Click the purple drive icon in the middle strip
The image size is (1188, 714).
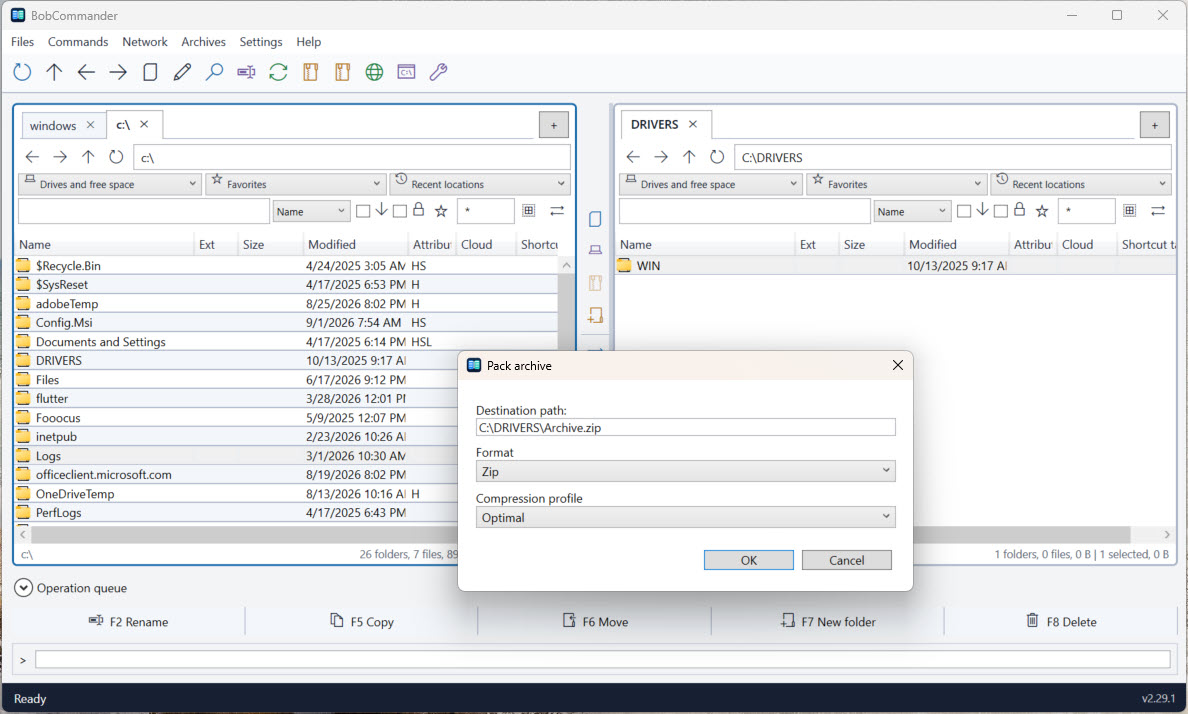(x=596, y=250)
